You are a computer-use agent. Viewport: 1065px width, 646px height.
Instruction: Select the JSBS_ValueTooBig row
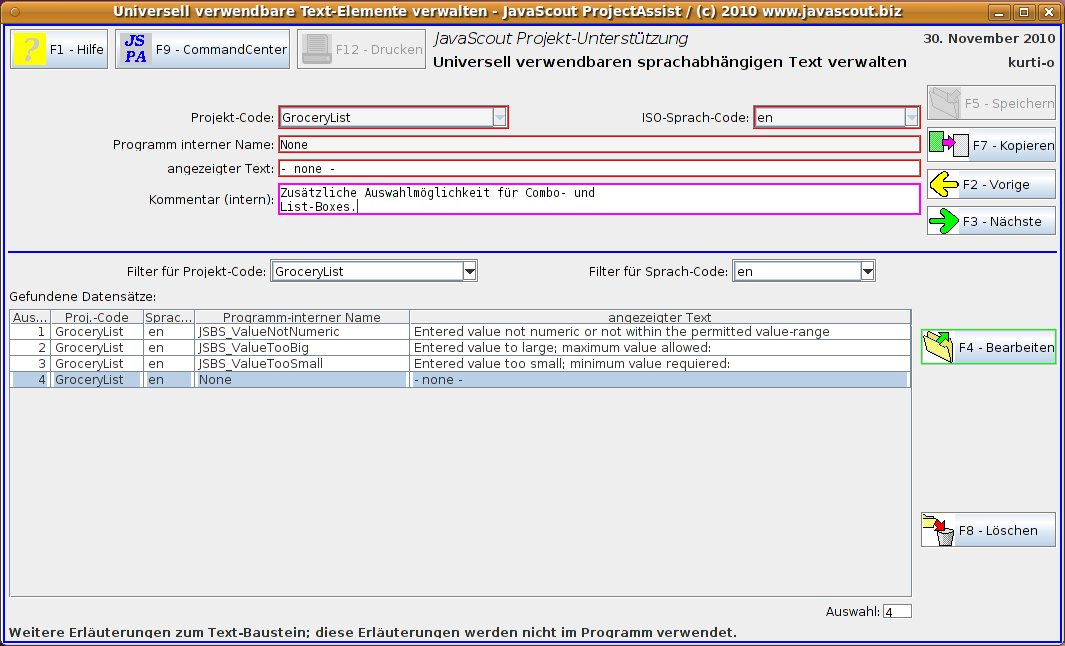click(x=300, y=347)
